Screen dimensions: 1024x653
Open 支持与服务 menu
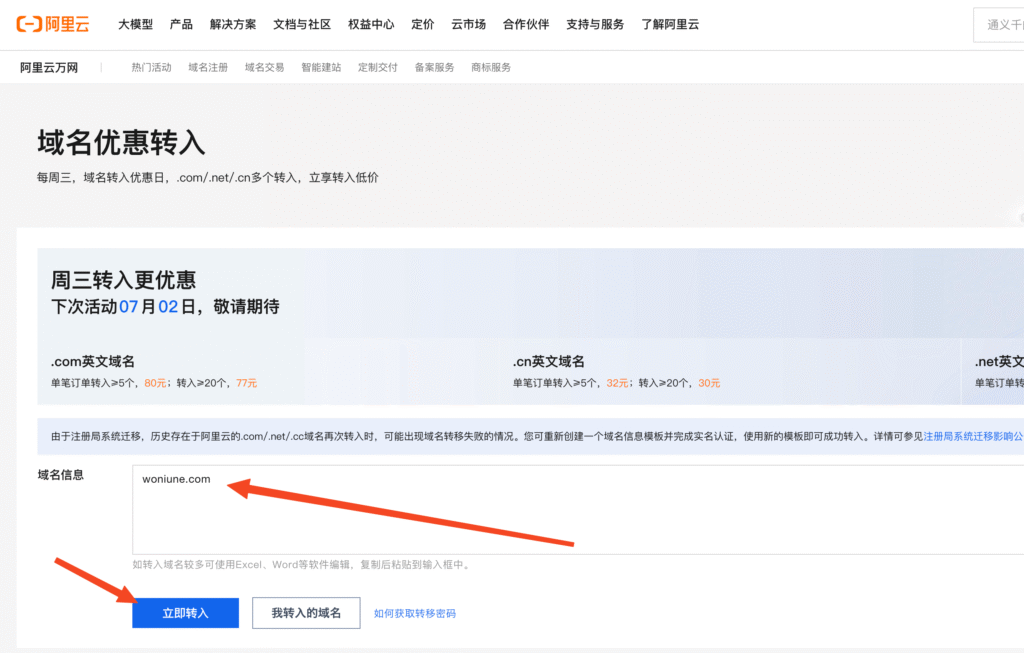coord(595,24)
